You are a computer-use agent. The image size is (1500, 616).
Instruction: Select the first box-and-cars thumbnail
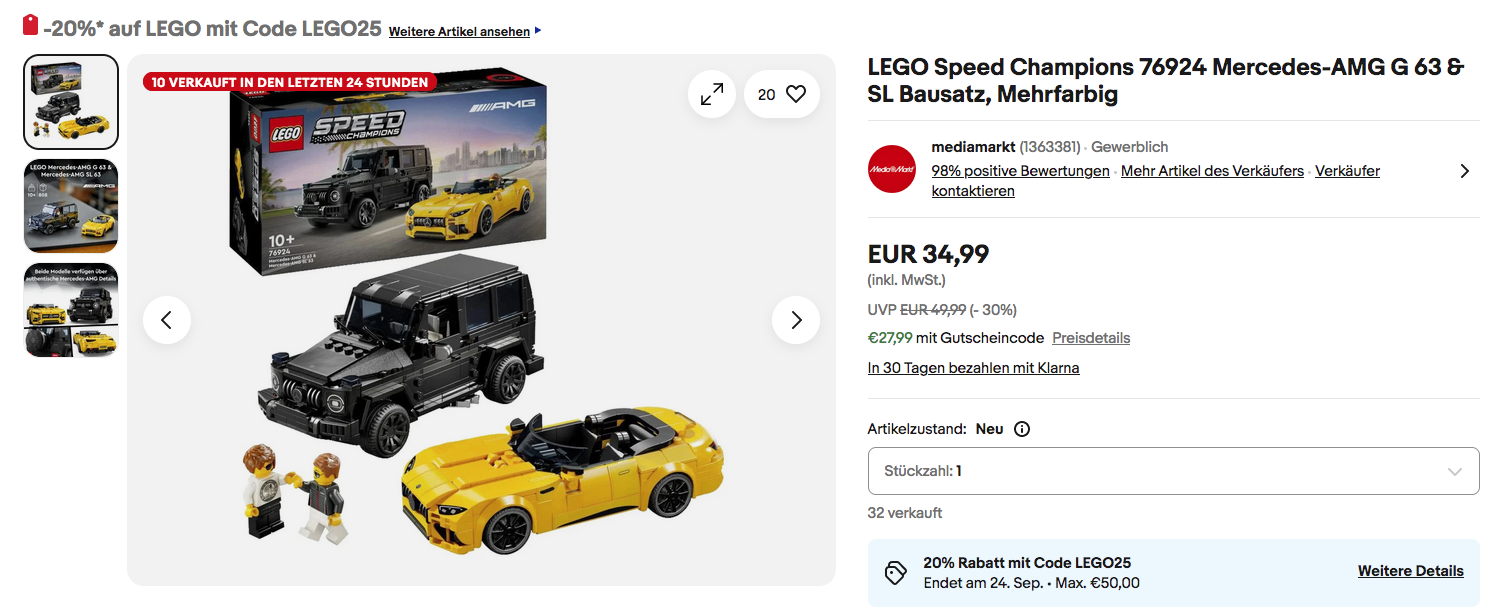(x=71, y=102)
